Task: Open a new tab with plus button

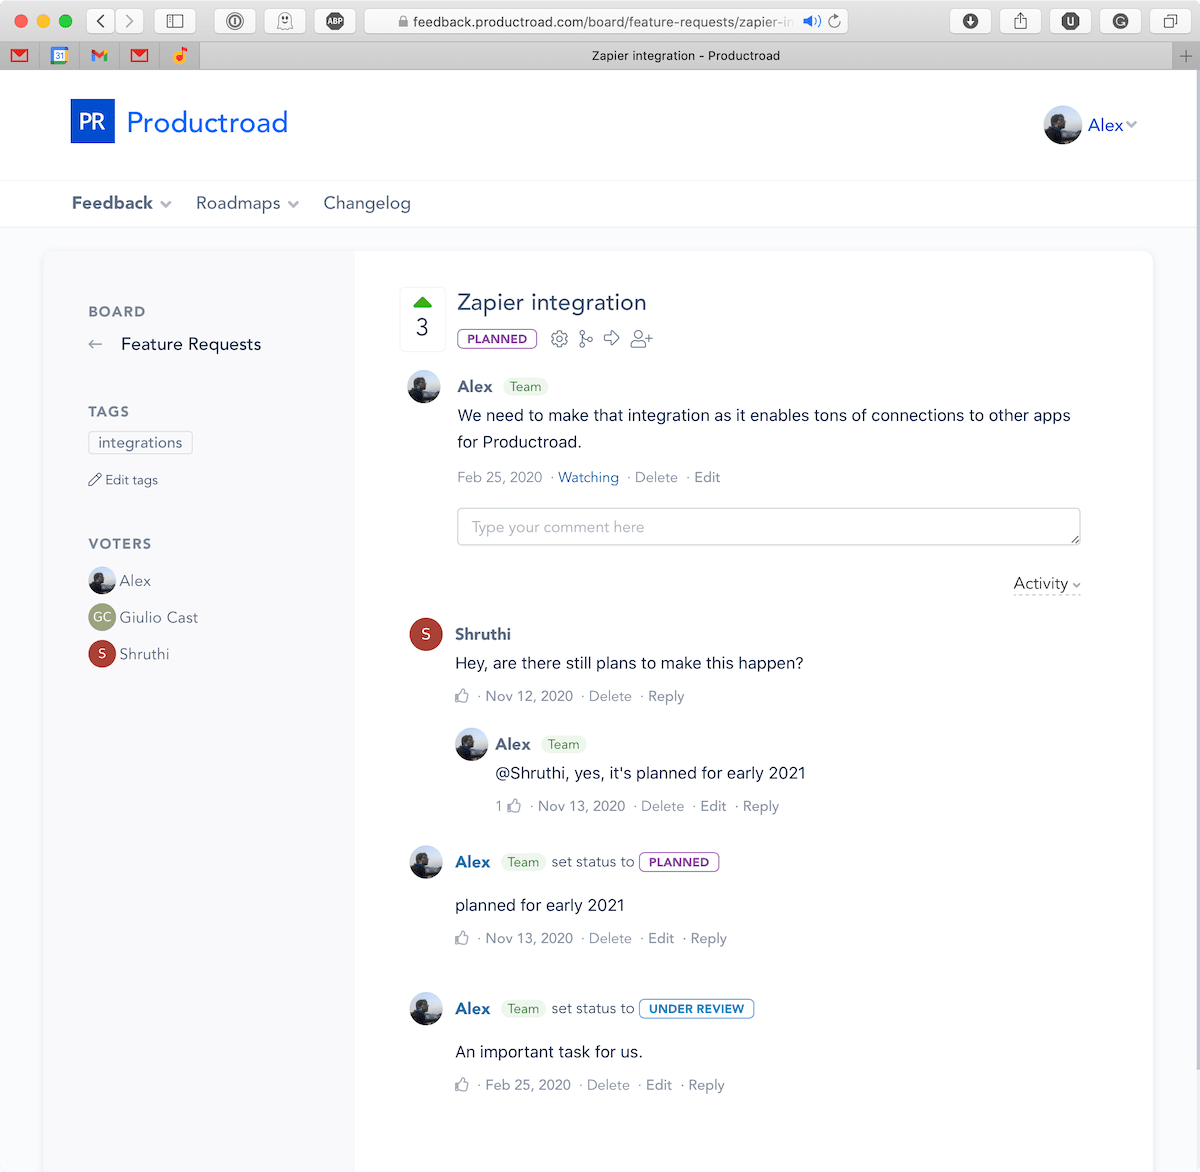Action: pos(1186,56)
